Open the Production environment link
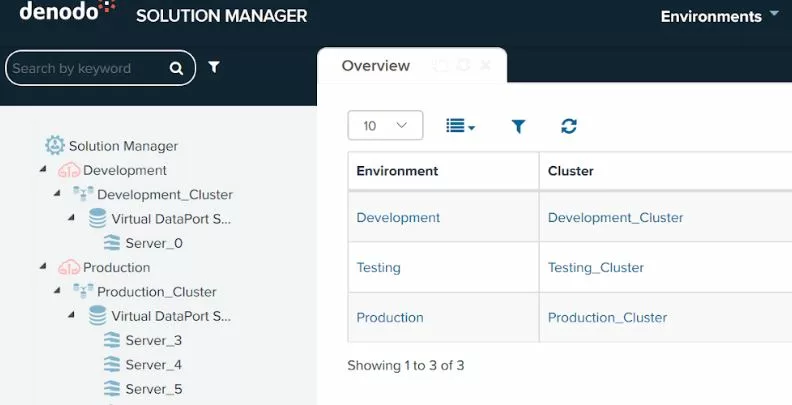This screenshot has width=792, height=405. (390, 318)
